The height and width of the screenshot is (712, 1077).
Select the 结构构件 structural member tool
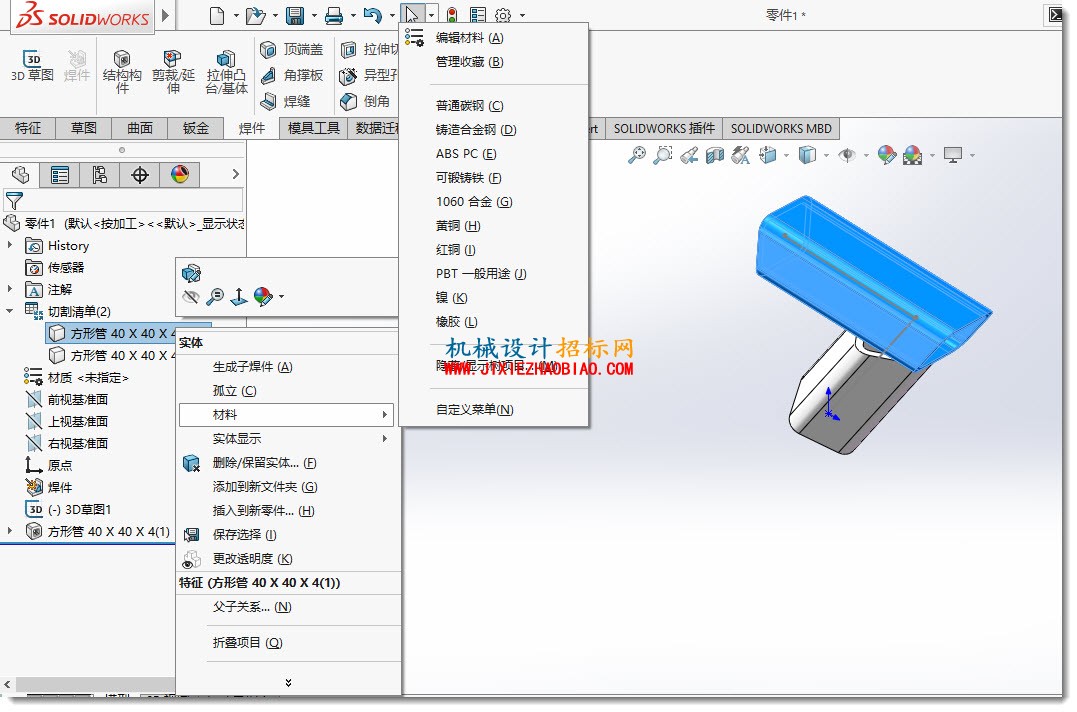pyautogui.click(x=122, y=58)
